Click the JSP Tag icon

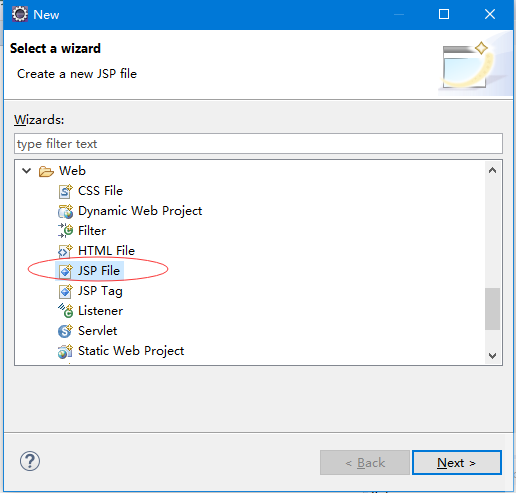tap(65, 291)
